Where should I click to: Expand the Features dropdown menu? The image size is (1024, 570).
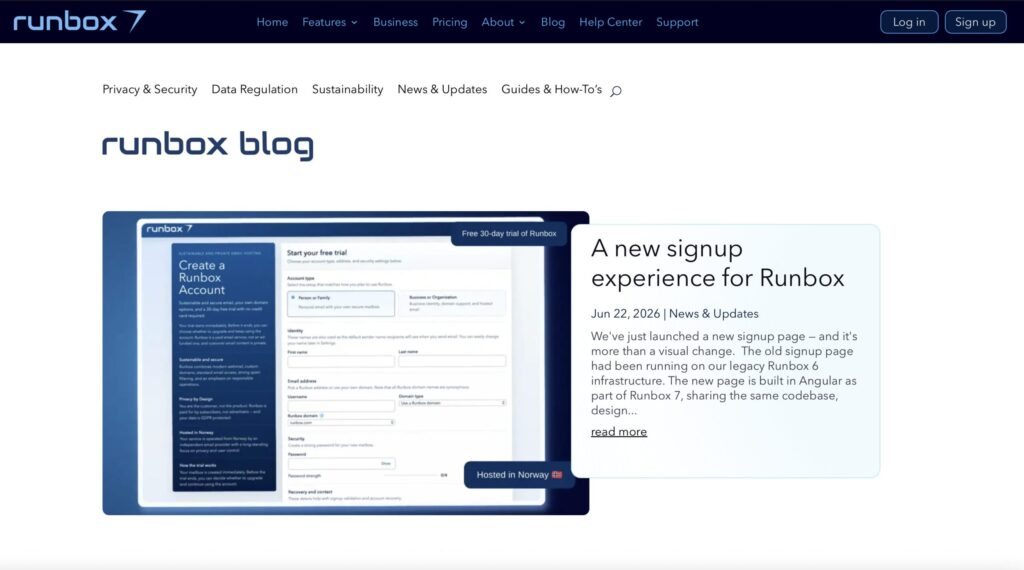coord(330,22)
